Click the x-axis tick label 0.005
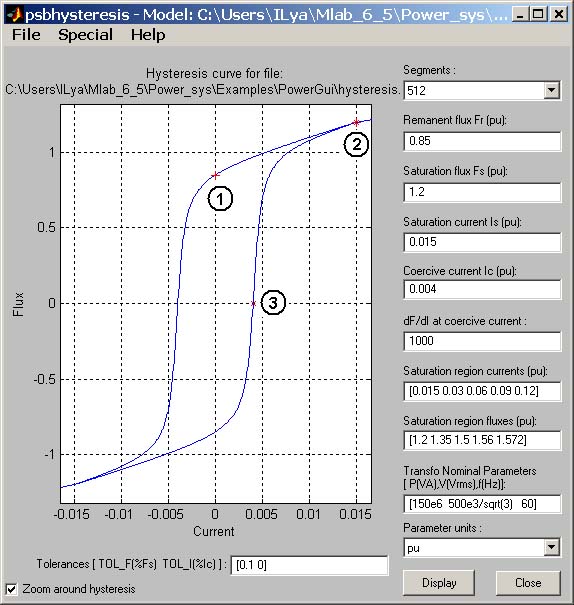The width and height of the screenshot is (574, 605). point(261,514)
